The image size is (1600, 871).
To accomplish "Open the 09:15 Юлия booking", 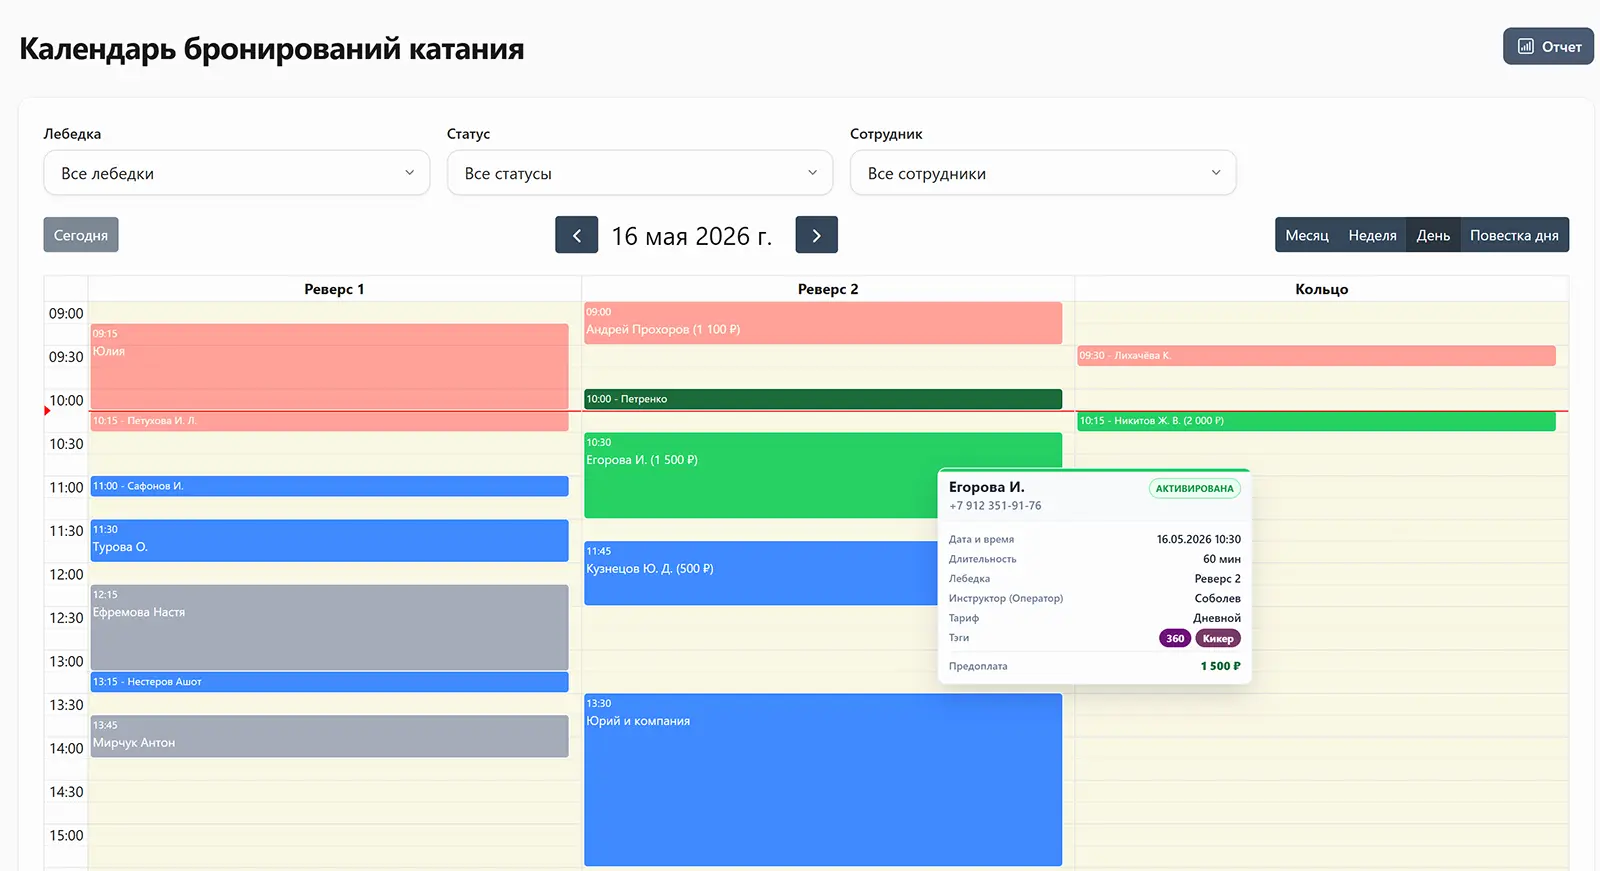I will [x=330, y=366].
